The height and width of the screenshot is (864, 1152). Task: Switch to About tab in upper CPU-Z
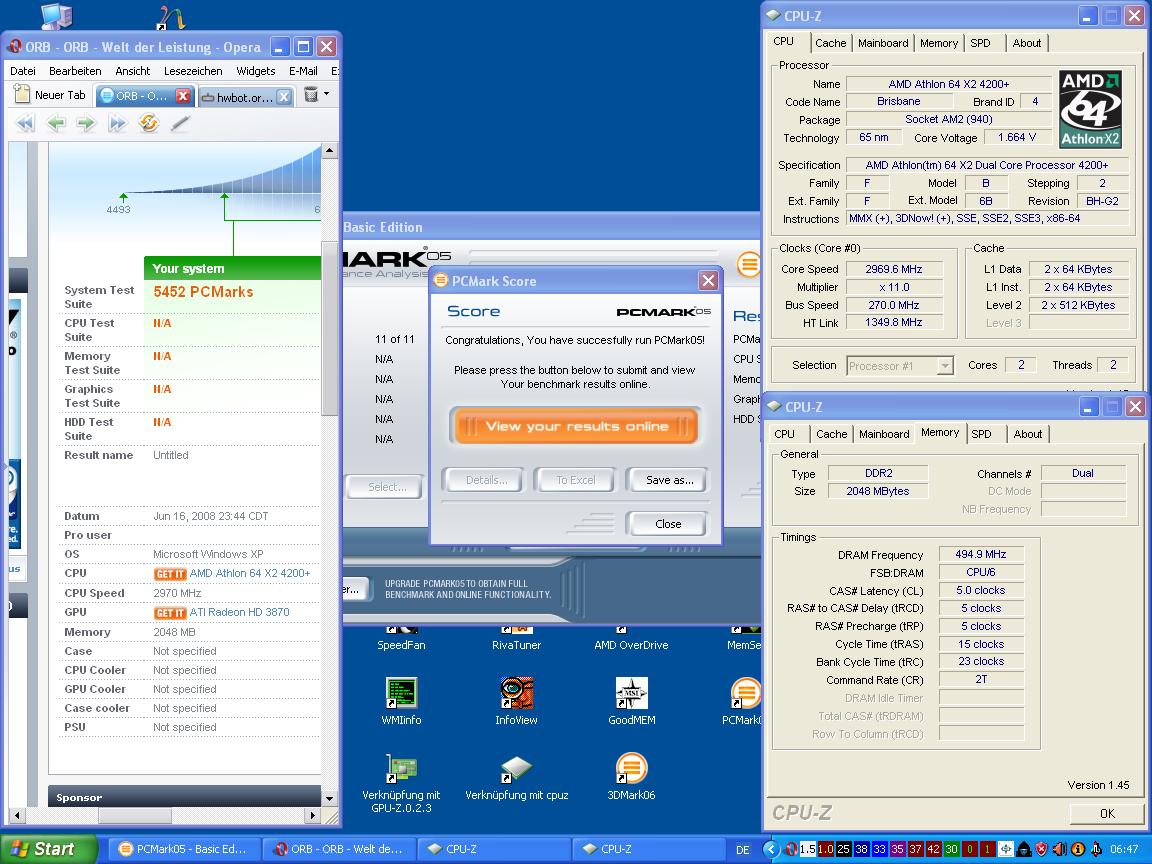(1026, 43)
